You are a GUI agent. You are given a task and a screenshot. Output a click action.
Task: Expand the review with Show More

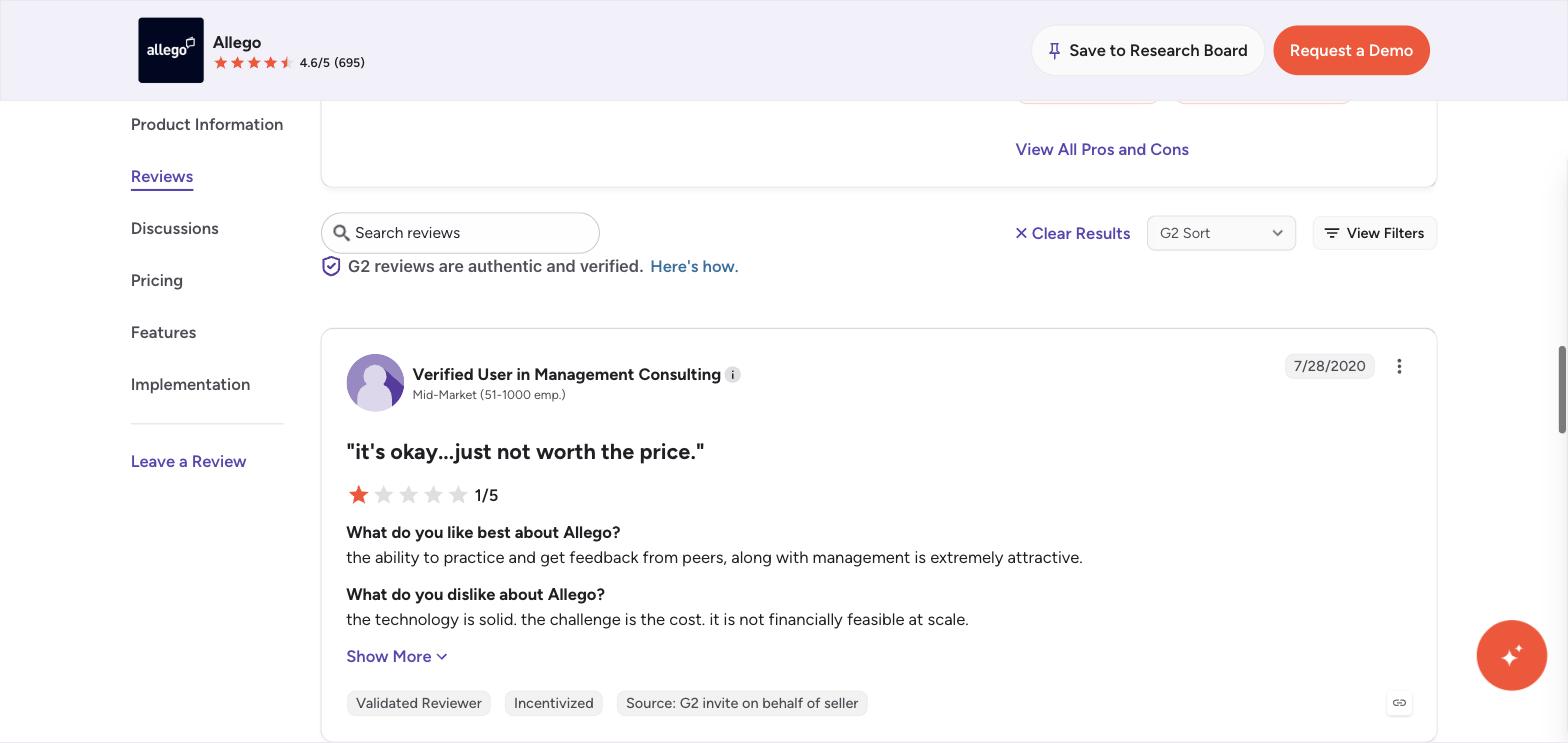point(397,656)
